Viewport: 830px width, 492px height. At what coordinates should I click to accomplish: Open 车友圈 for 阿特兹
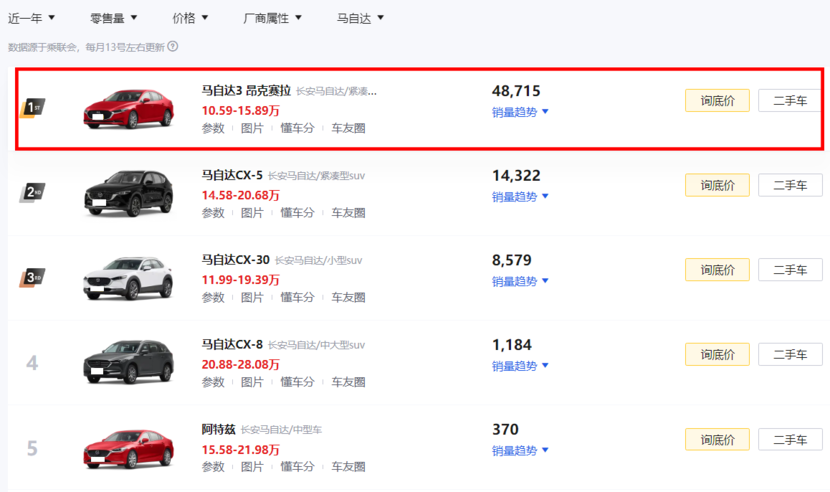348,467
